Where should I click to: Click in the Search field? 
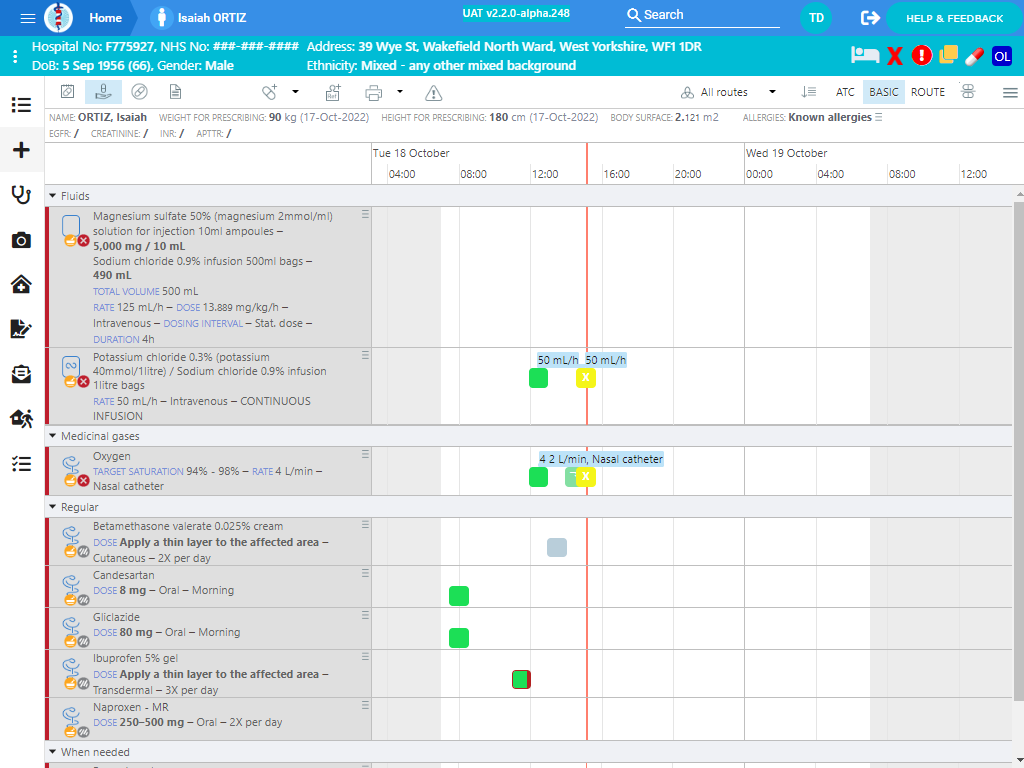tap(702, 15)
